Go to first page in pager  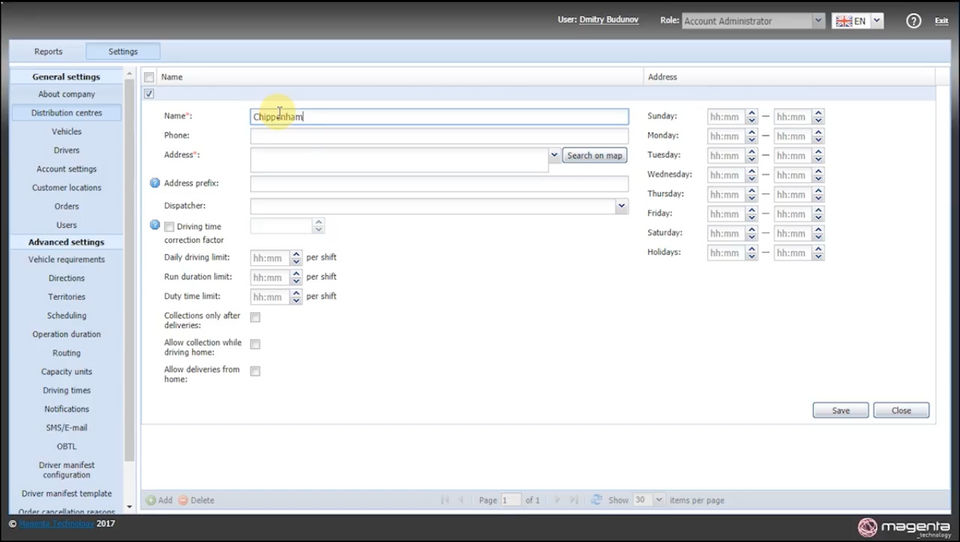coord(445,500)
